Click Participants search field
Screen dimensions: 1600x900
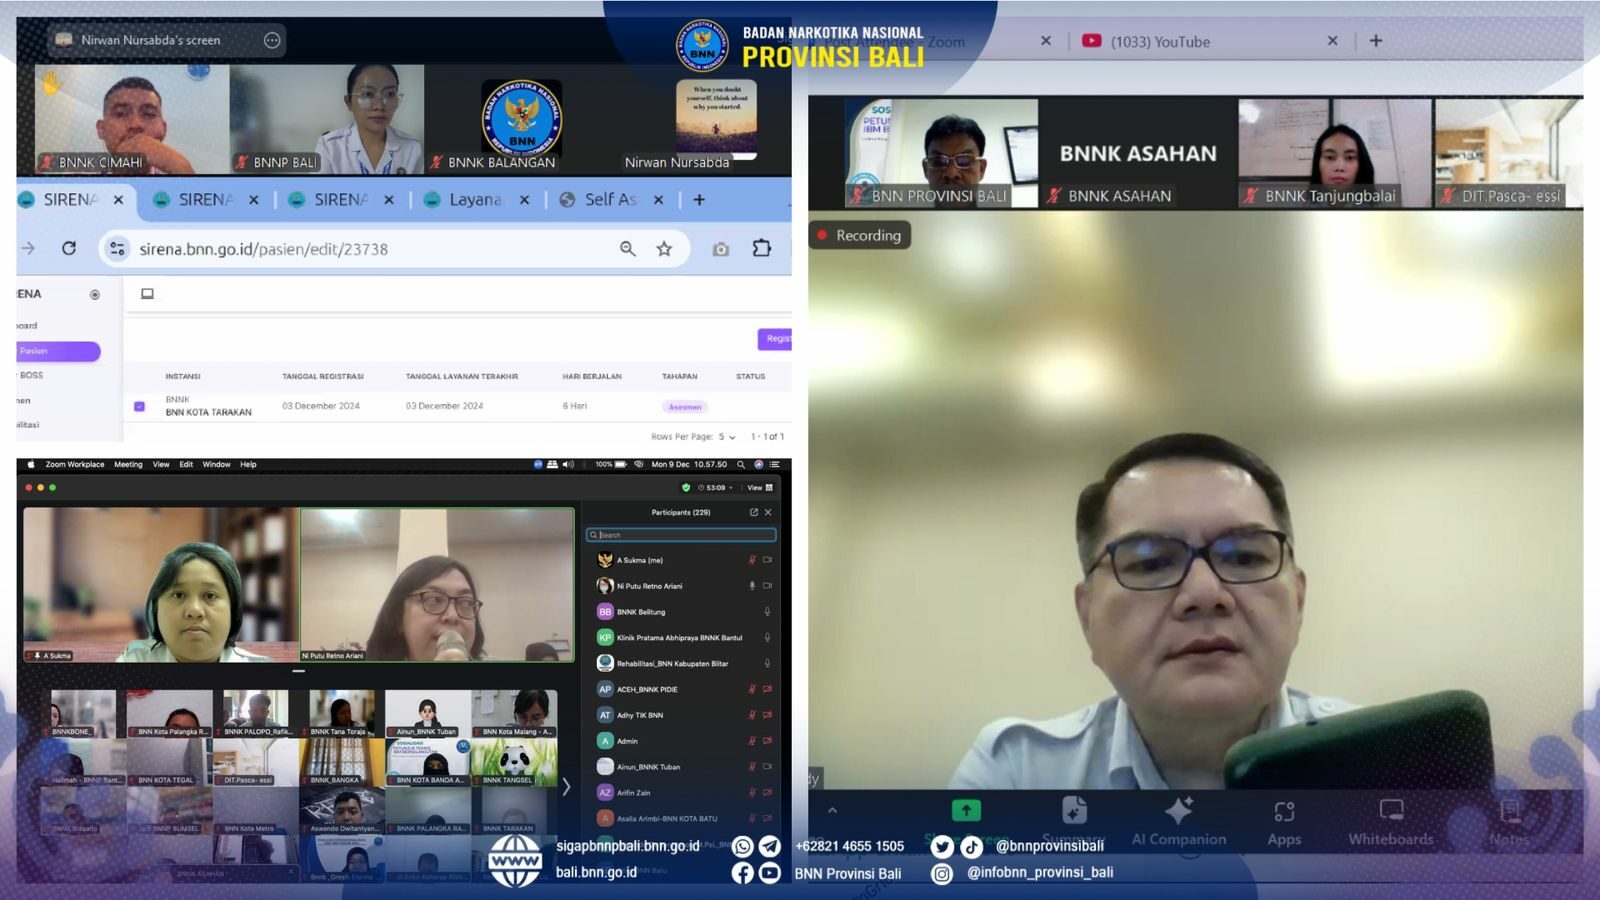[681, 535]
